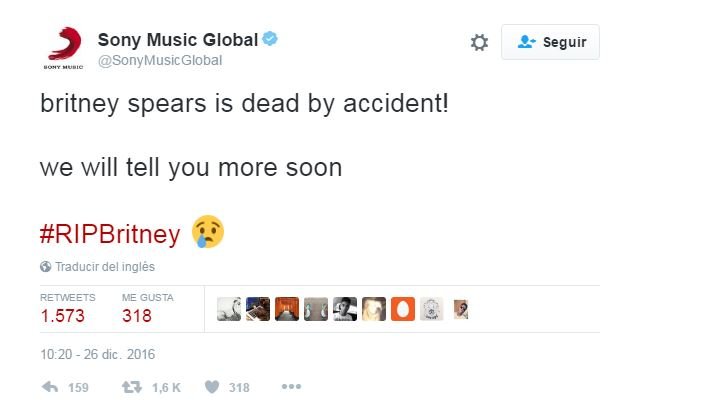Like the tweet with heart icon

(x=211, y=387)
